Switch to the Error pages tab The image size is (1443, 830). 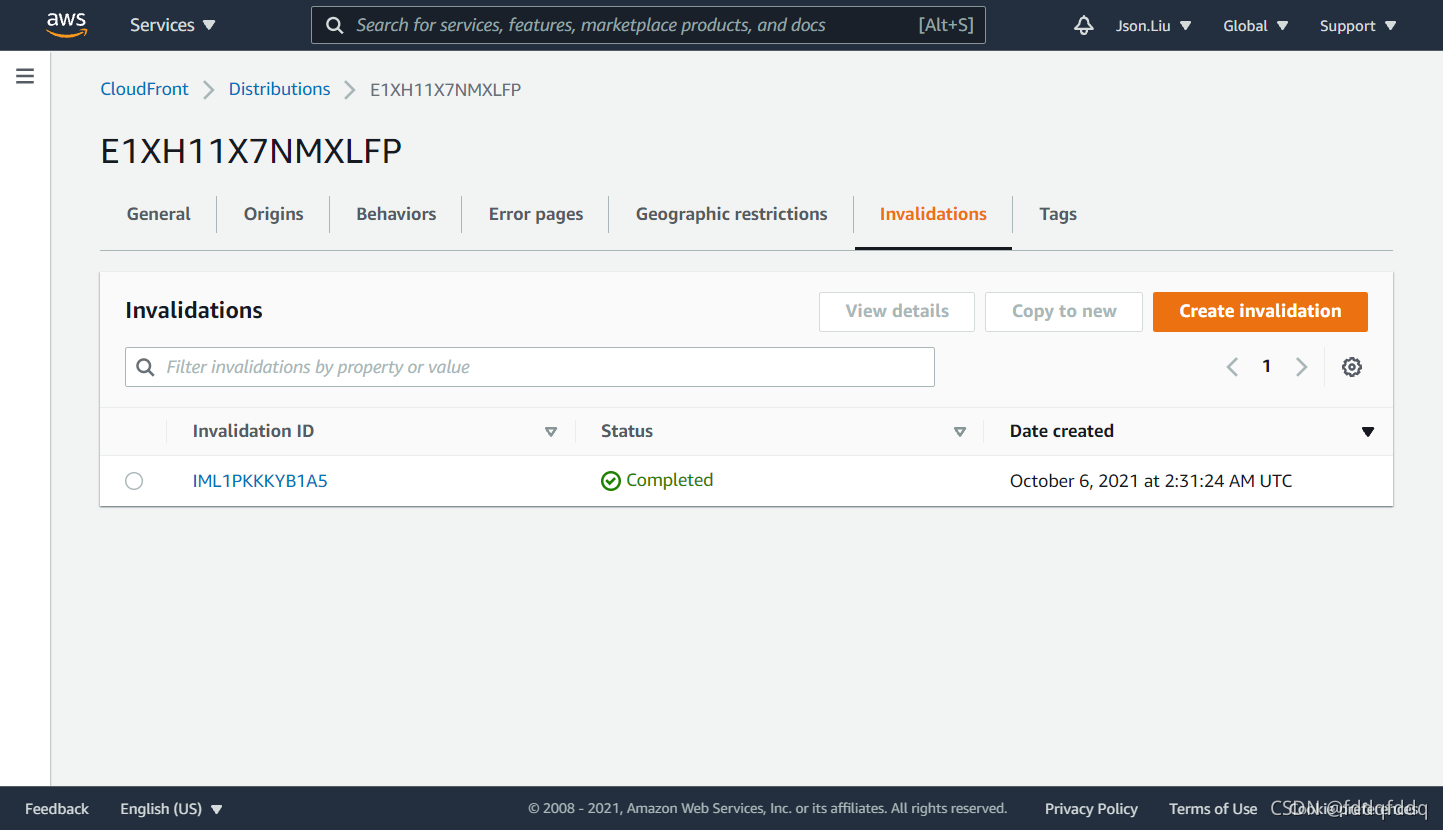tap(536, 214)
